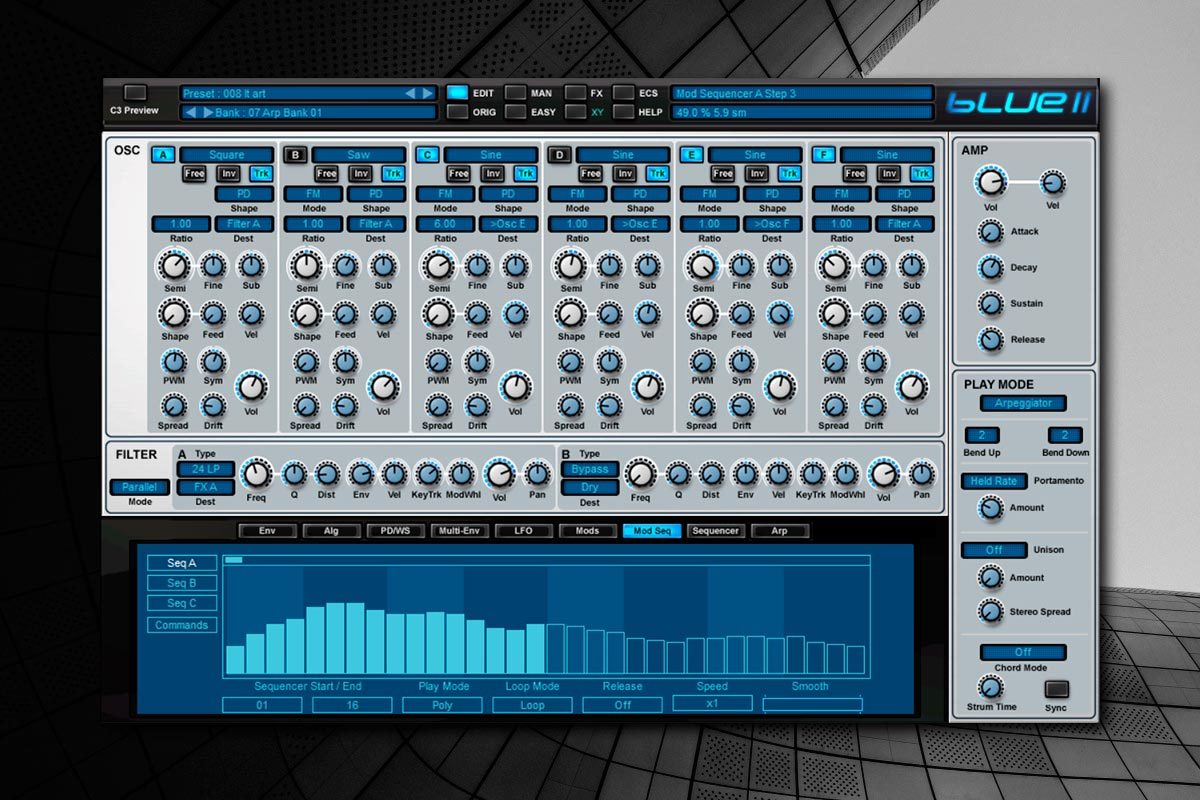Open Filter Mode Parallel dropdown
The height and width of the screenshot is (800, 1200).
[x=139, y=487]
